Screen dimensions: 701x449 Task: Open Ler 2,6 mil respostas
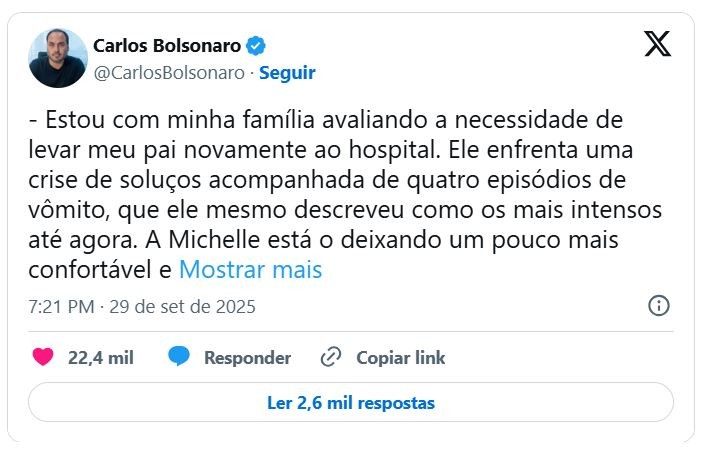point(350,403)
